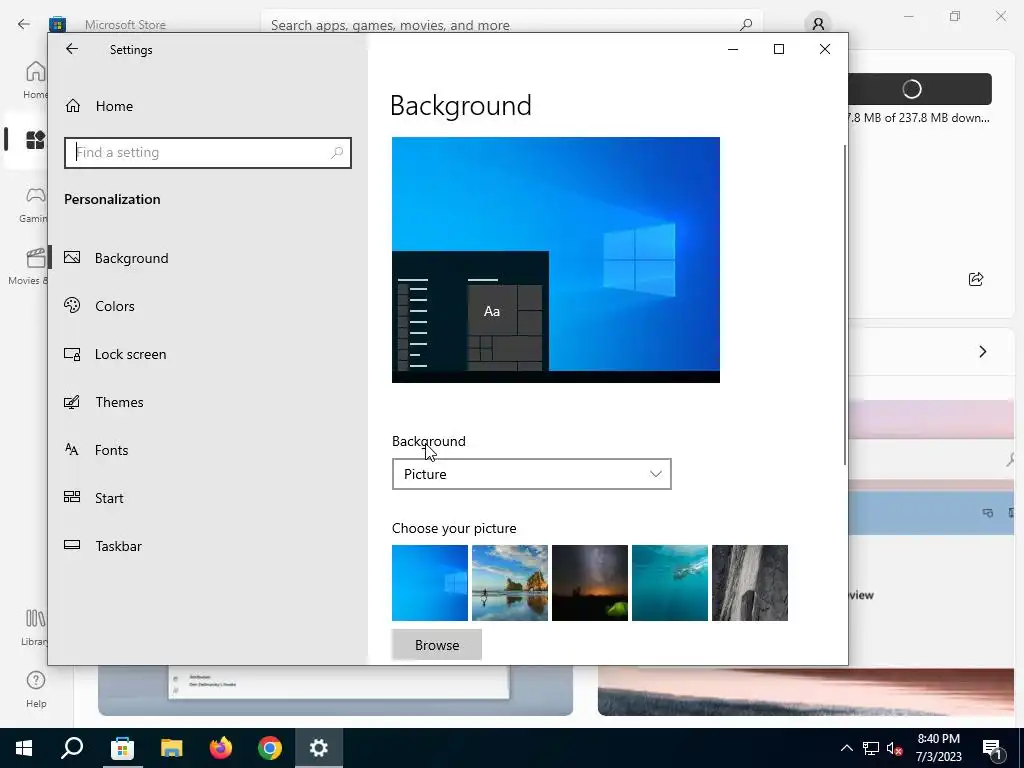
Task: Focus the Find a setting search box
Action: point(208,153)
